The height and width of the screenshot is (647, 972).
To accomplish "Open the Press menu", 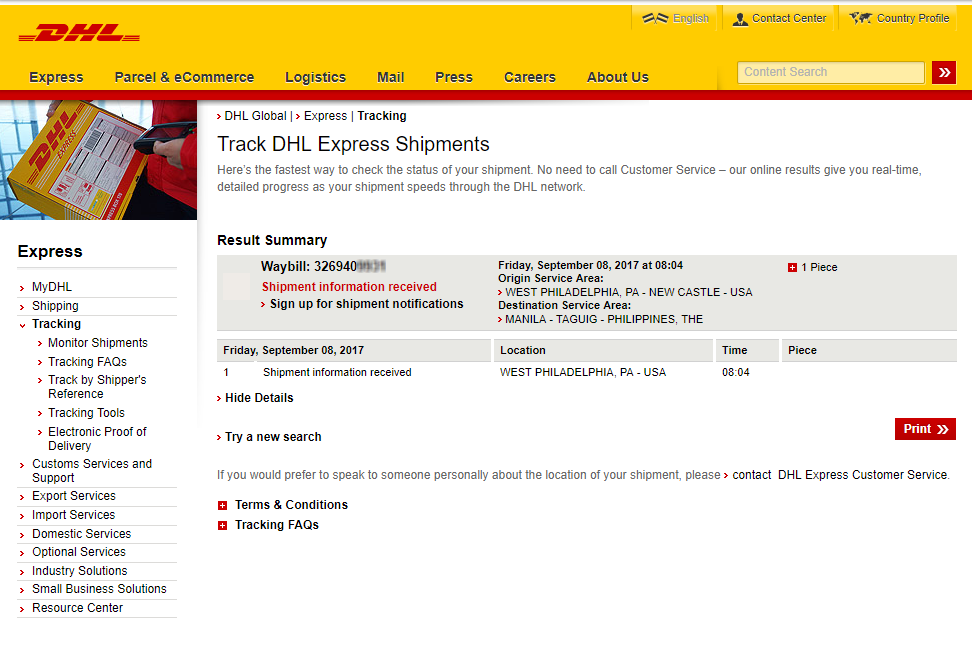I will pyautogui.click(x=454, y=77).
